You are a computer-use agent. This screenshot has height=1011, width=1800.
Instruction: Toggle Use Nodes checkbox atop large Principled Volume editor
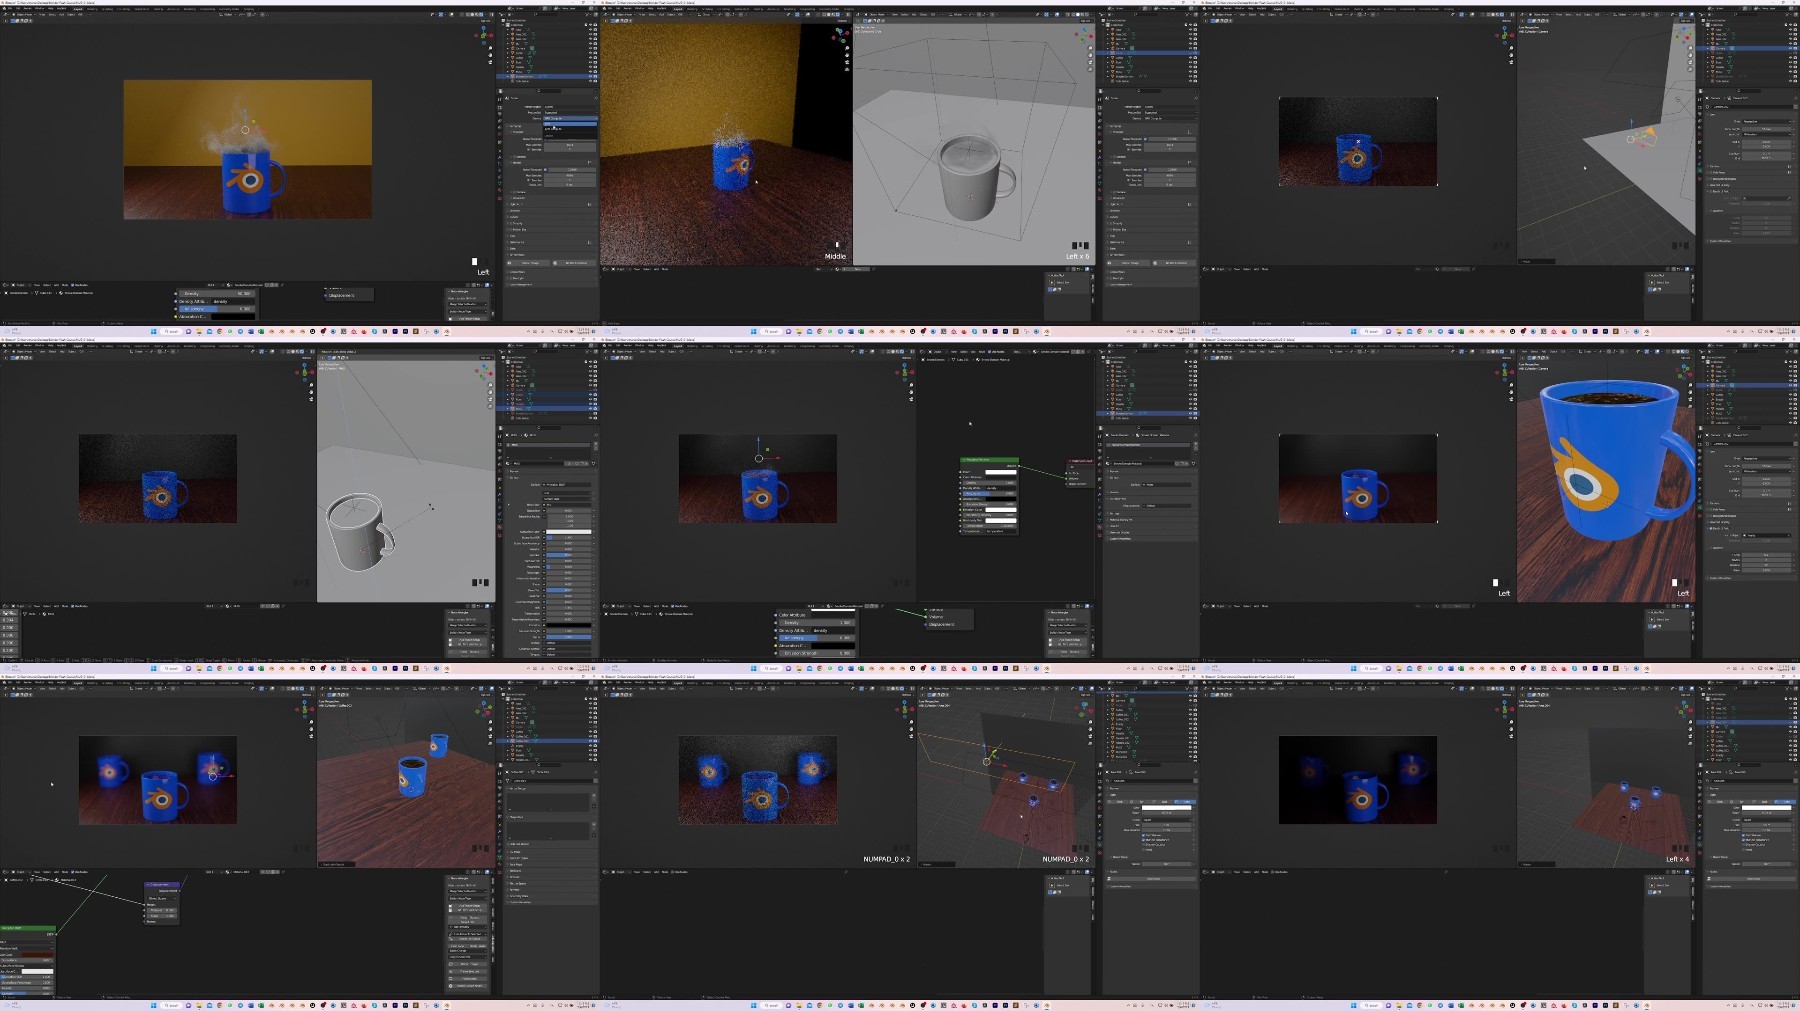point(989,352)
